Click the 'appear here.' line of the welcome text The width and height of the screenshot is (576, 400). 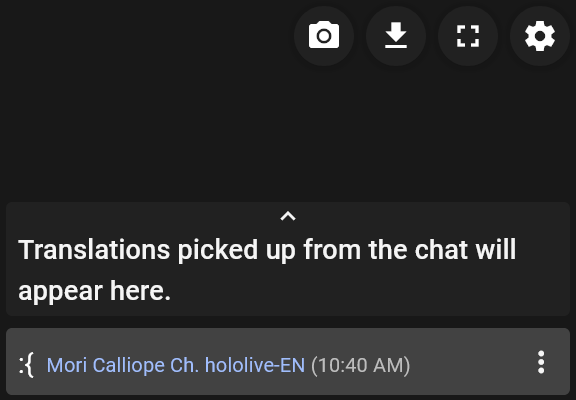pos(94,291)
